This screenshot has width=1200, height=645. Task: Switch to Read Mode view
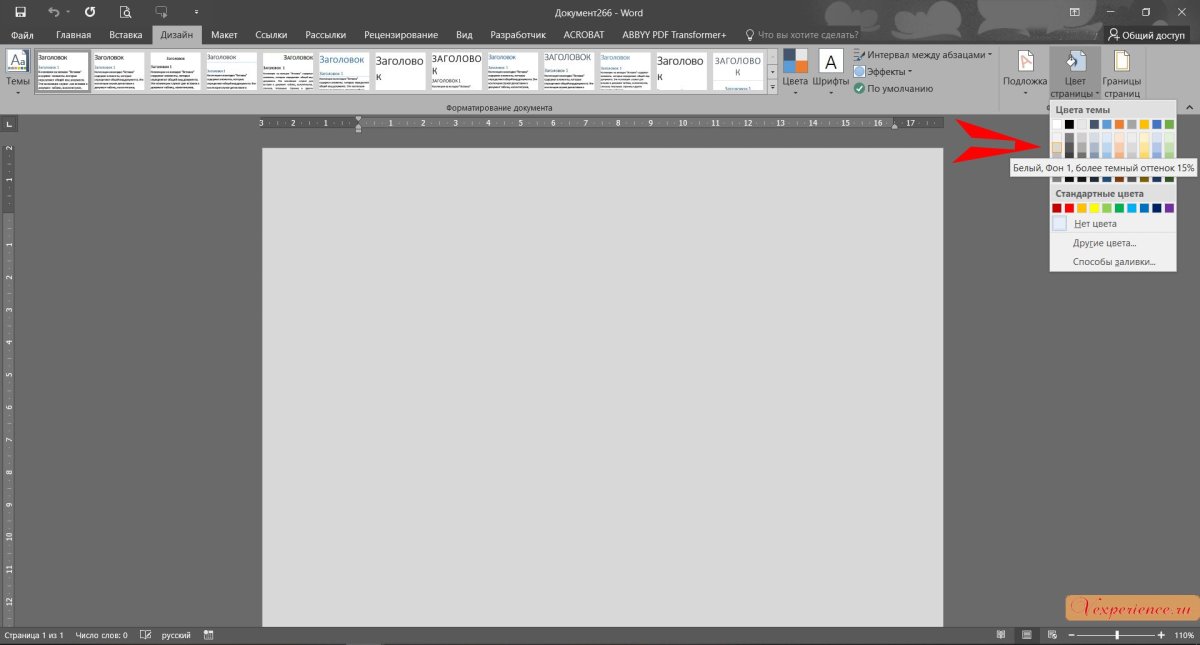click(x=1001, y=635)
